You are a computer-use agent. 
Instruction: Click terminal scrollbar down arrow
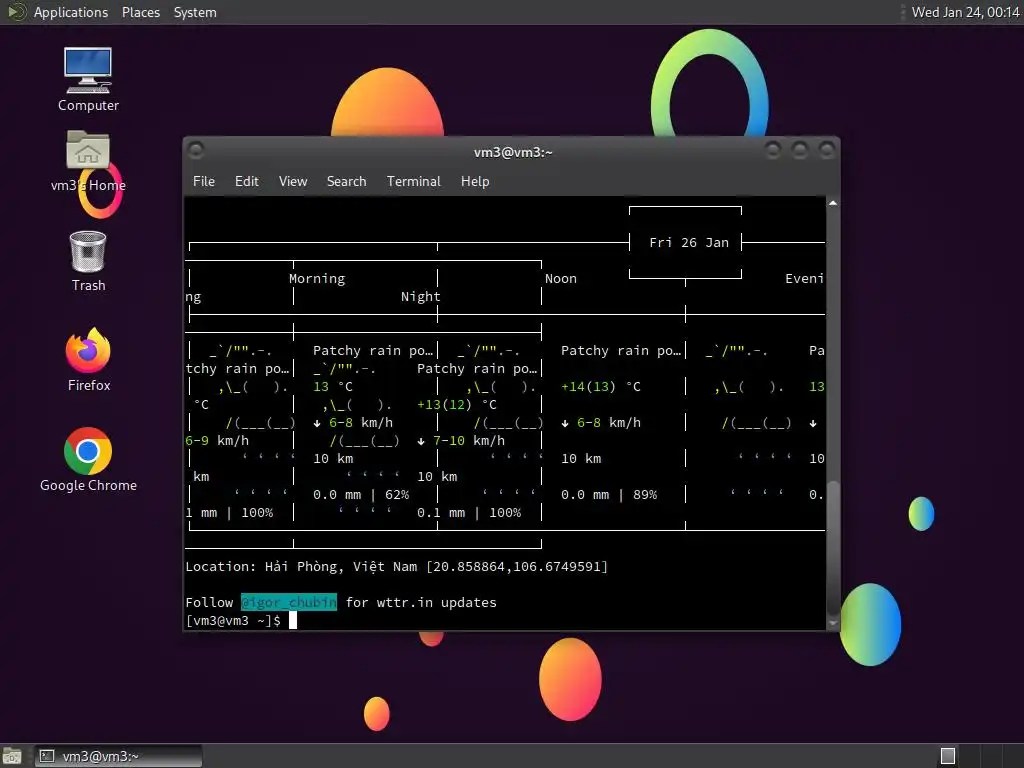pyautogui.click(x=833, y=624)
